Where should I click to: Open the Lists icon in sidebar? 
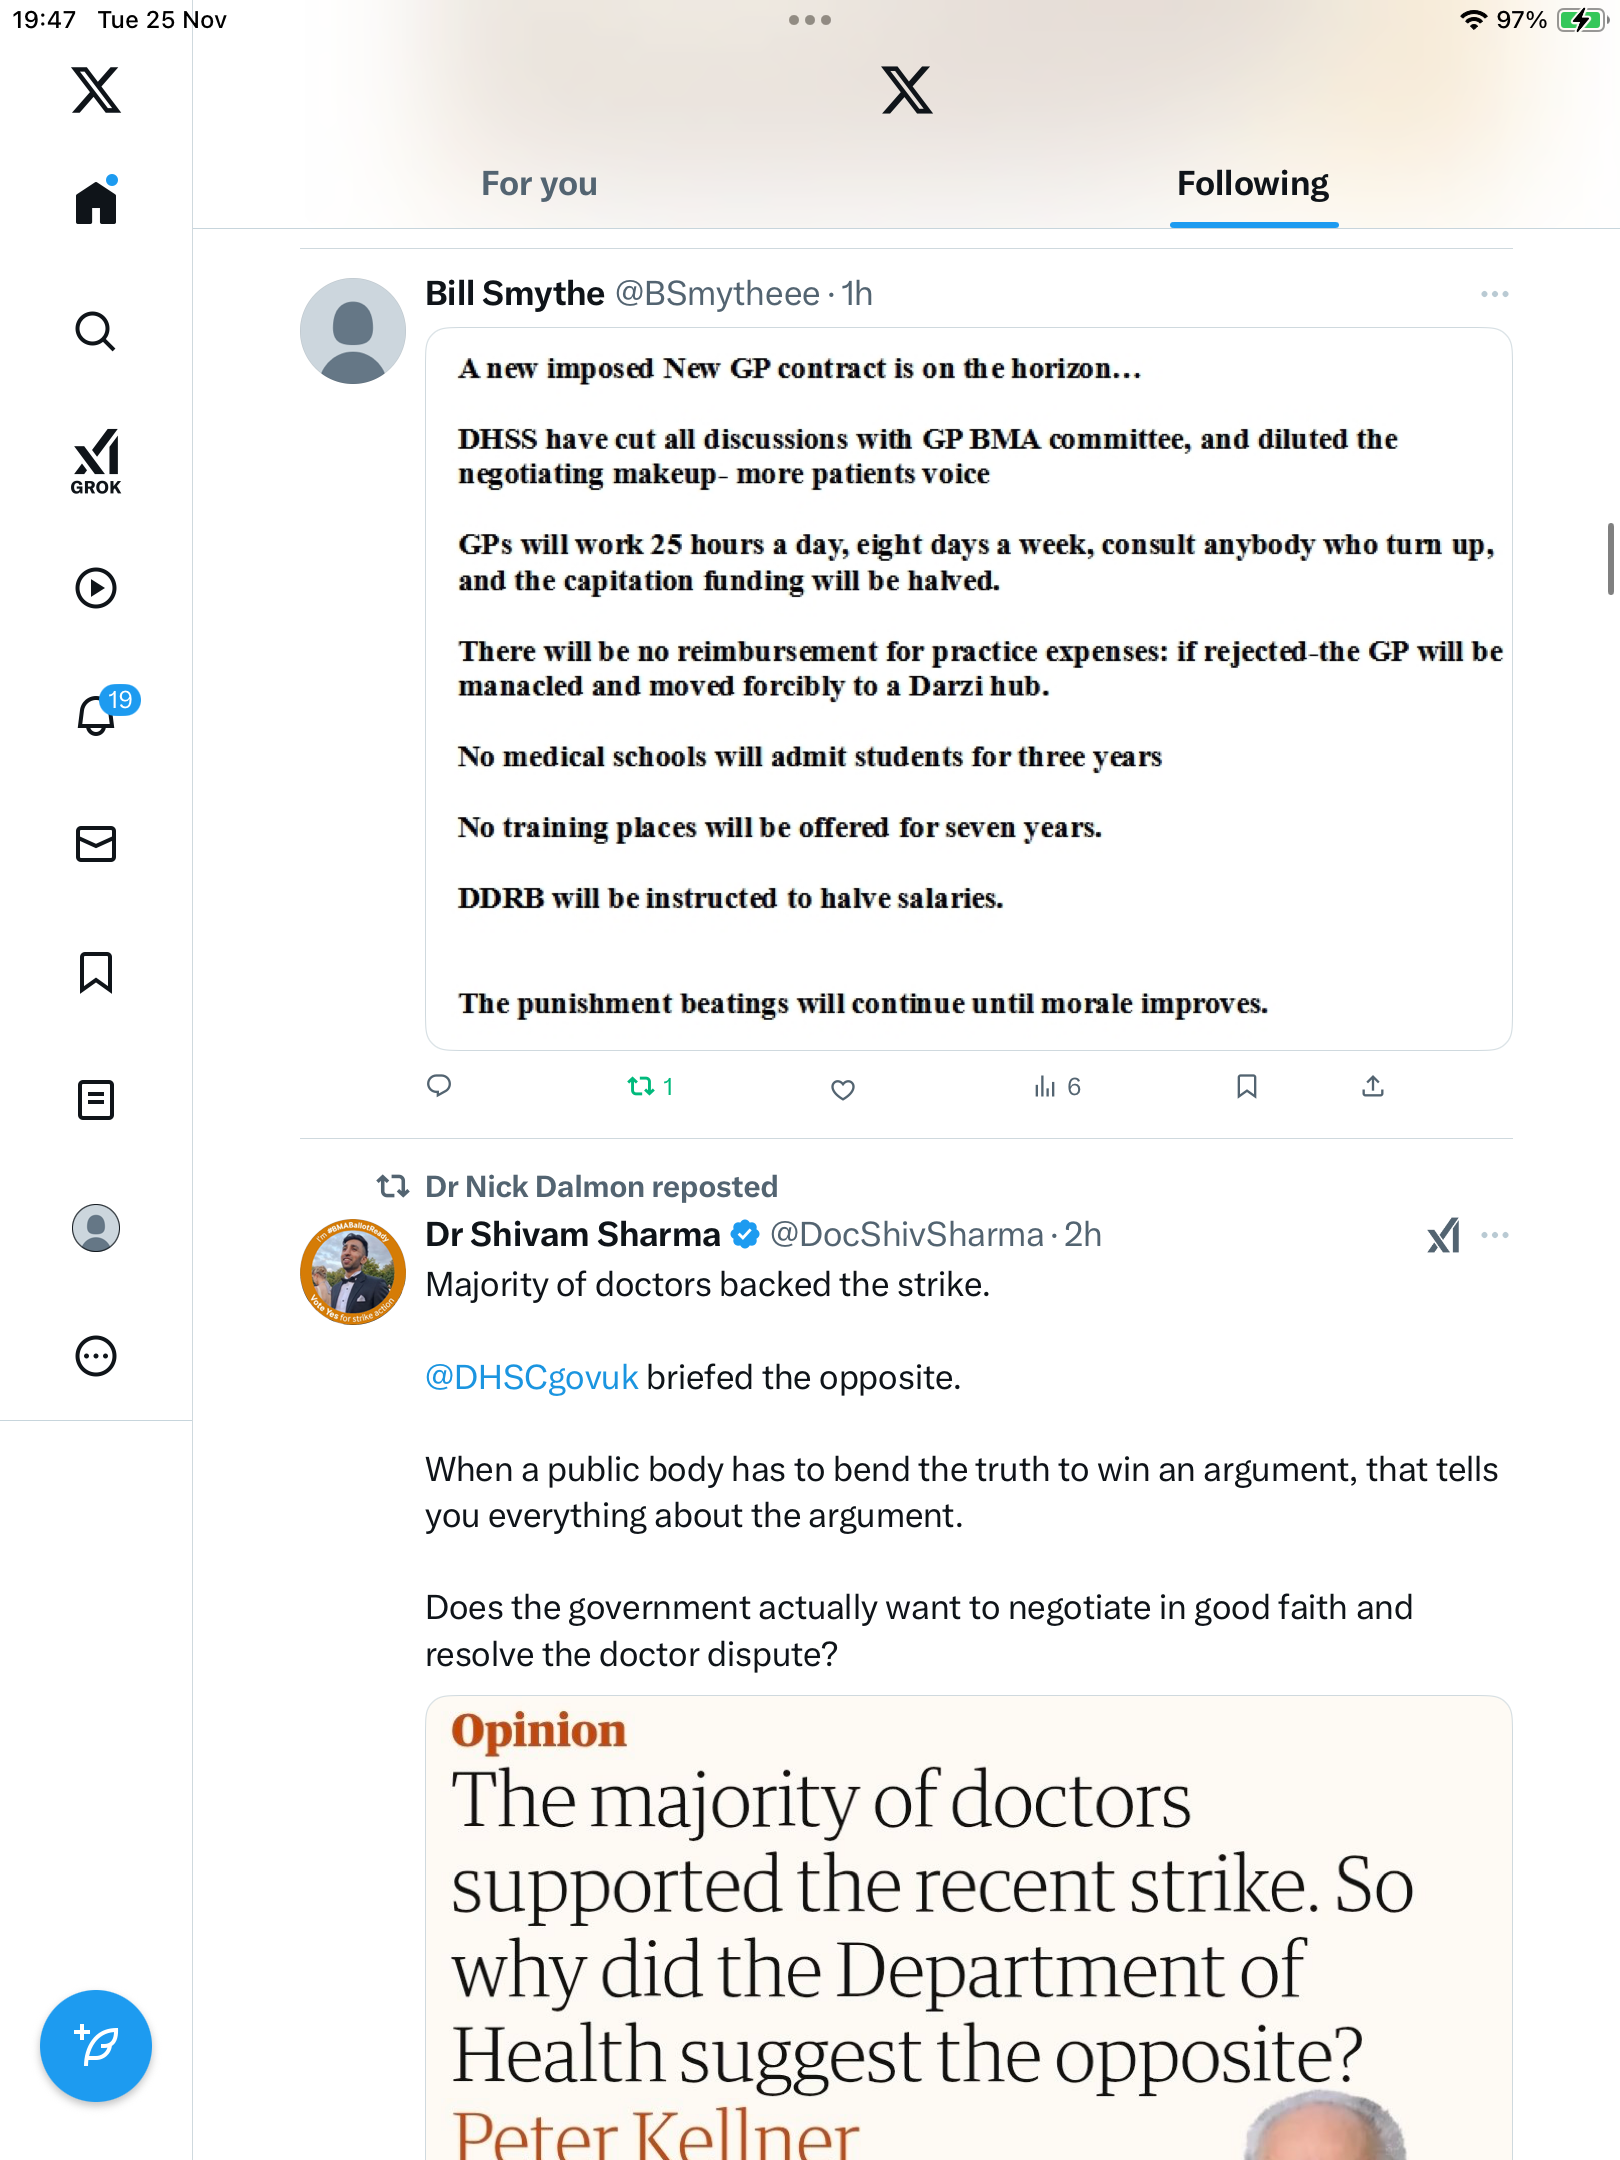(x=96, y=1100)
